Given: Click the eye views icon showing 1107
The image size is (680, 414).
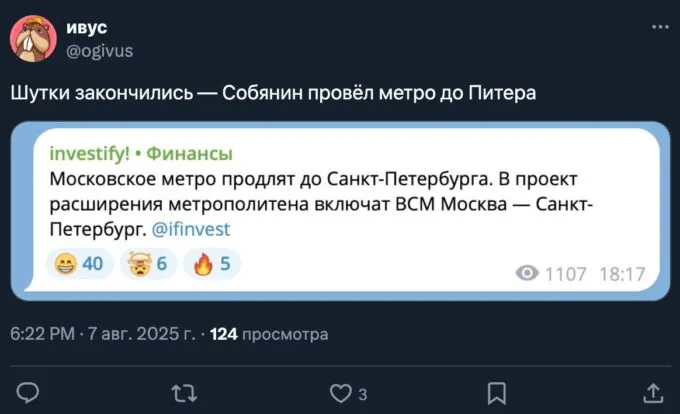Looking at the screenshot, I should pyautogui.click(x=527, y=273).
